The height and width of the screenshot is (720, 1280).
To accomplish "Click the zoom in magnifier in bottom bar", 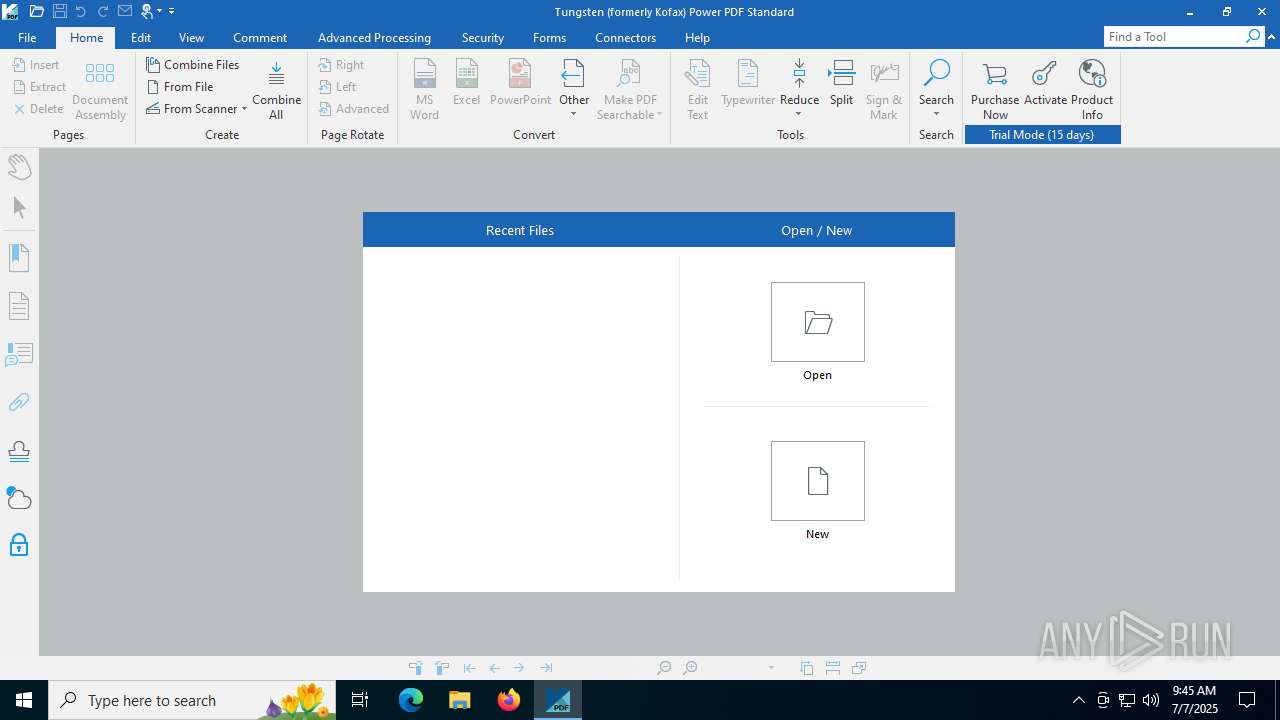I will [x=690, y=668].
